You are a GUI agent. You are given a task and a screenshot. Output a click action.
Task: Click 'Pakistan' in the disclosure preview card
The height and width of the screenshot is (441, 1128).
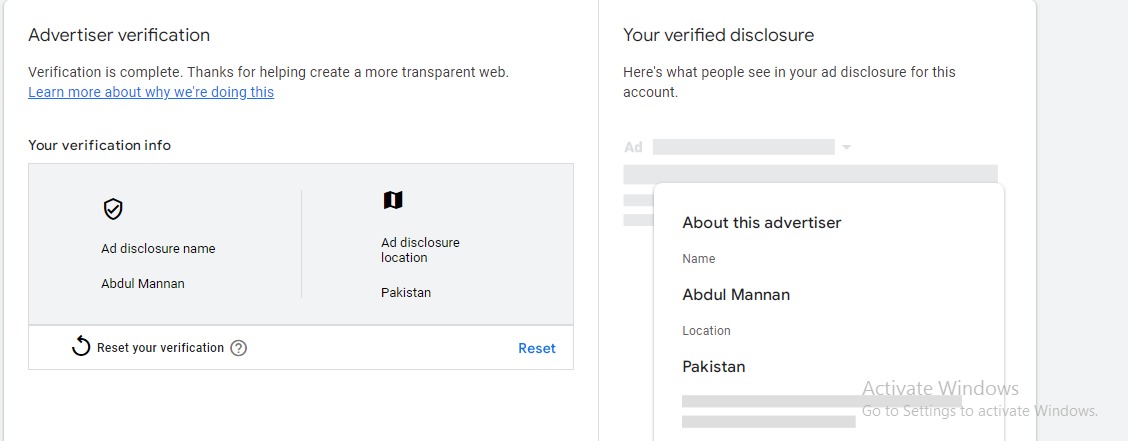pyautogui.click(x=714, y=367)
